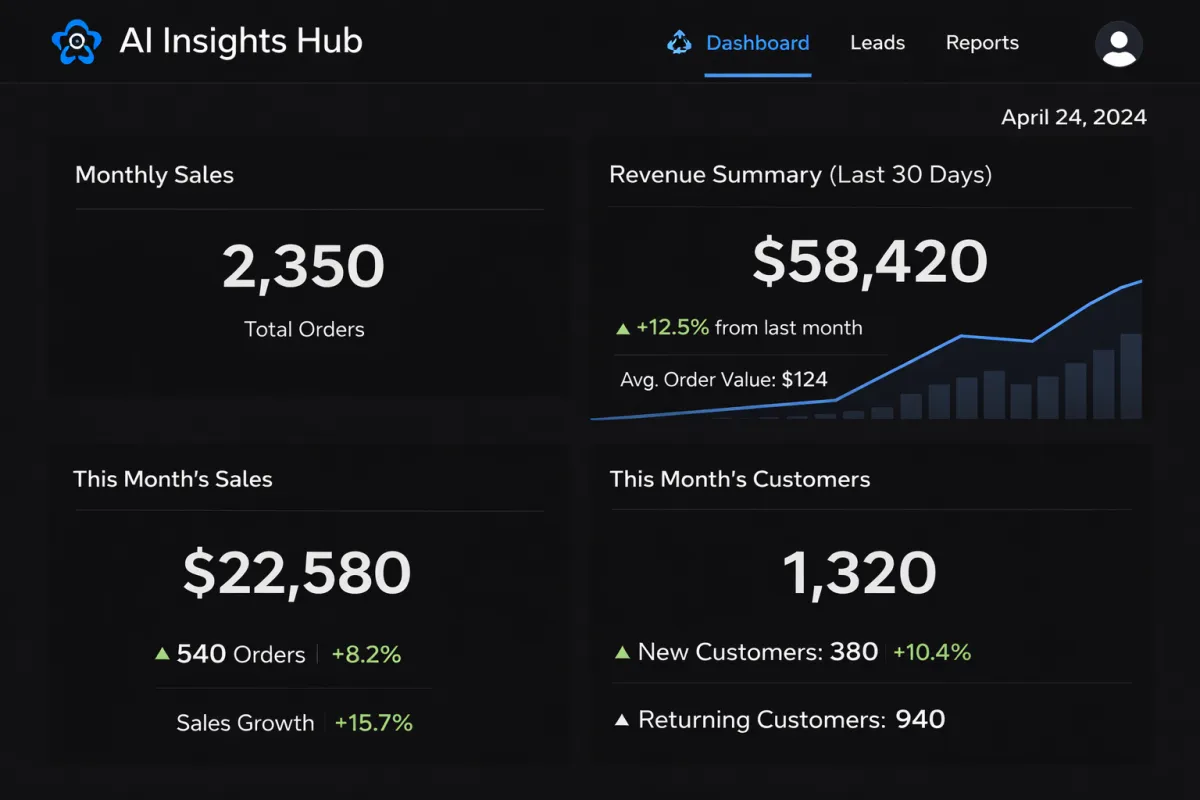Screen dimensions: 1200x800
Task: Open the Reports section
Action: 982,43
